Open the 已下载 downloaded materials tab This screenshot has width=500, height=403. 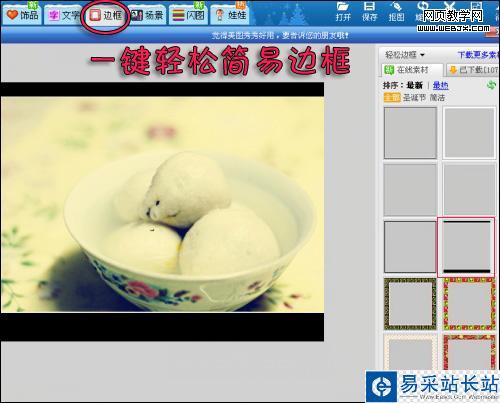[x=473, y=70]
